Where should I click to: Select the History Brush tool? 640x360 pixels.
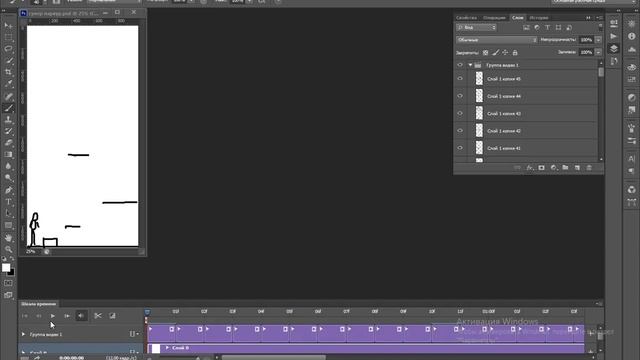click(x=8, y=131)
